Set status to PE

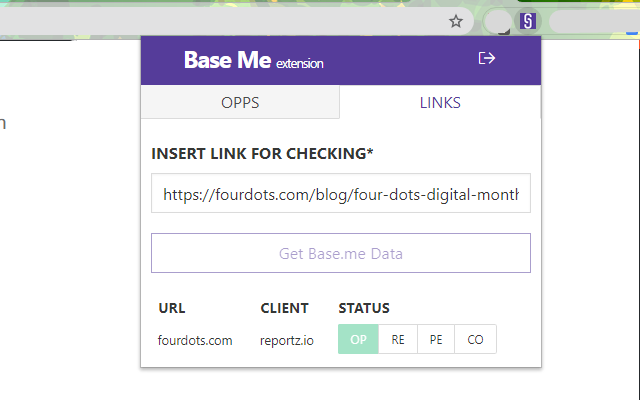pos(436,339)
